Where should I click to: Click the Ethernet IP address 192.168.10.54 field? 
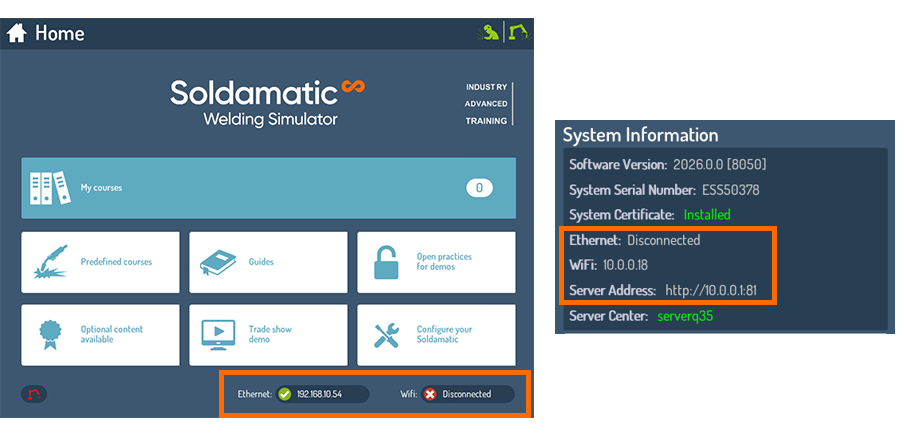click(320, 394)
